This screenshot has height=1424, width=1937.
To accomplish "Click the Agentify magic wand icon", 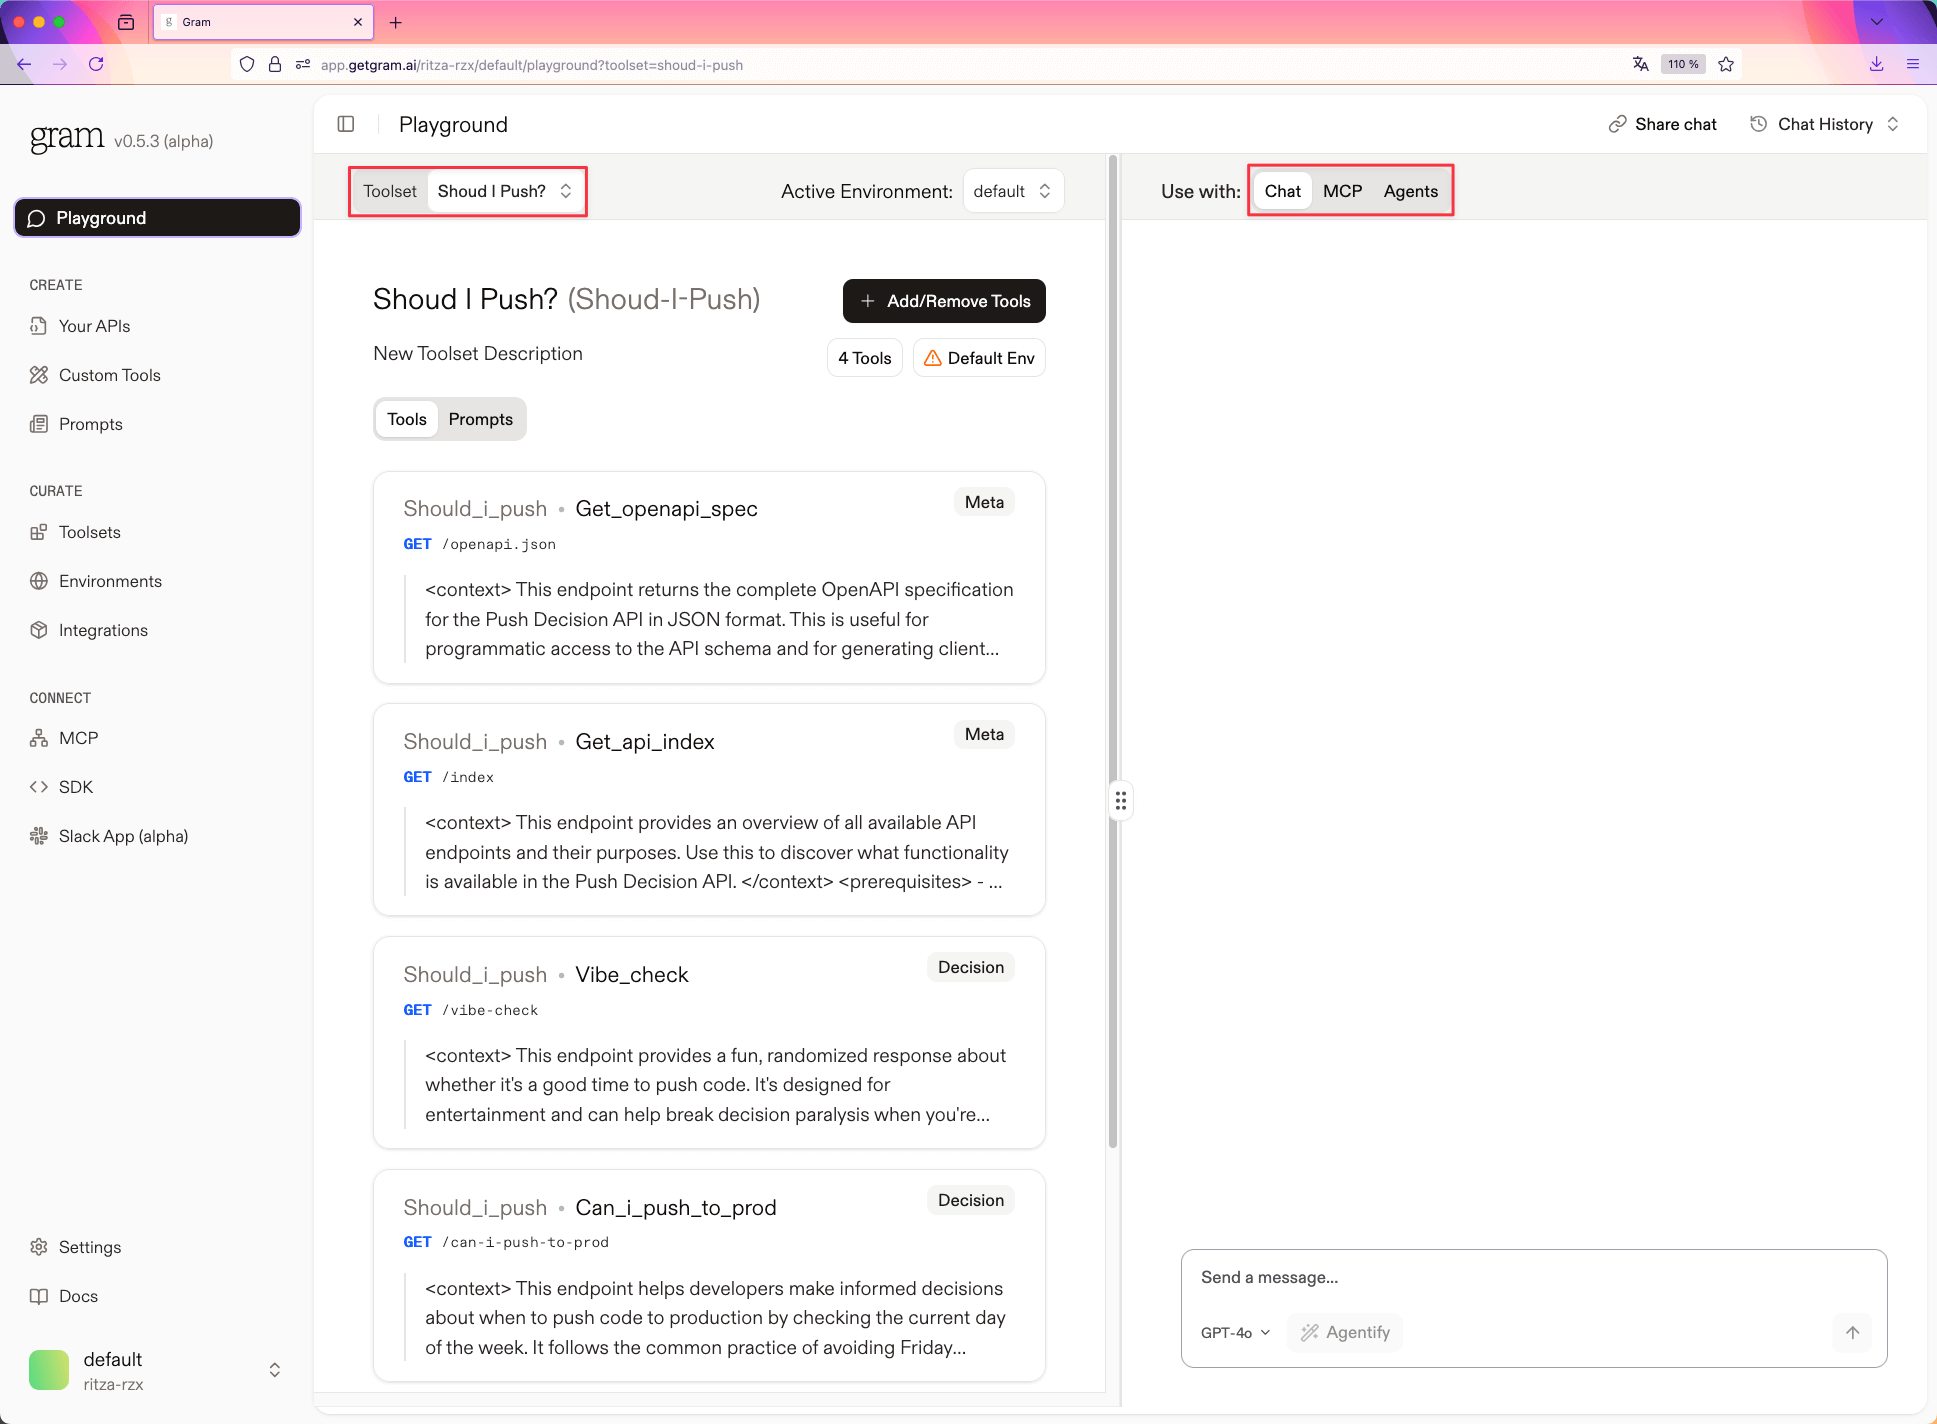I will pyautogui.click(x=1309, y=1332).
